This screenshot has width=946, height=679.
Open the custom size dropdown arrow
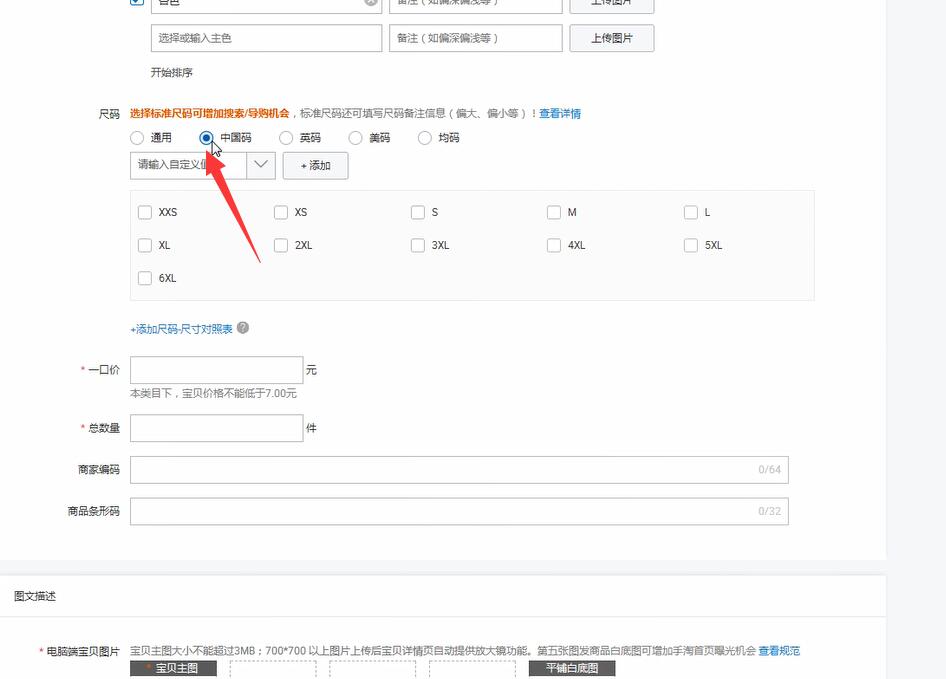(x=261, y=165)
